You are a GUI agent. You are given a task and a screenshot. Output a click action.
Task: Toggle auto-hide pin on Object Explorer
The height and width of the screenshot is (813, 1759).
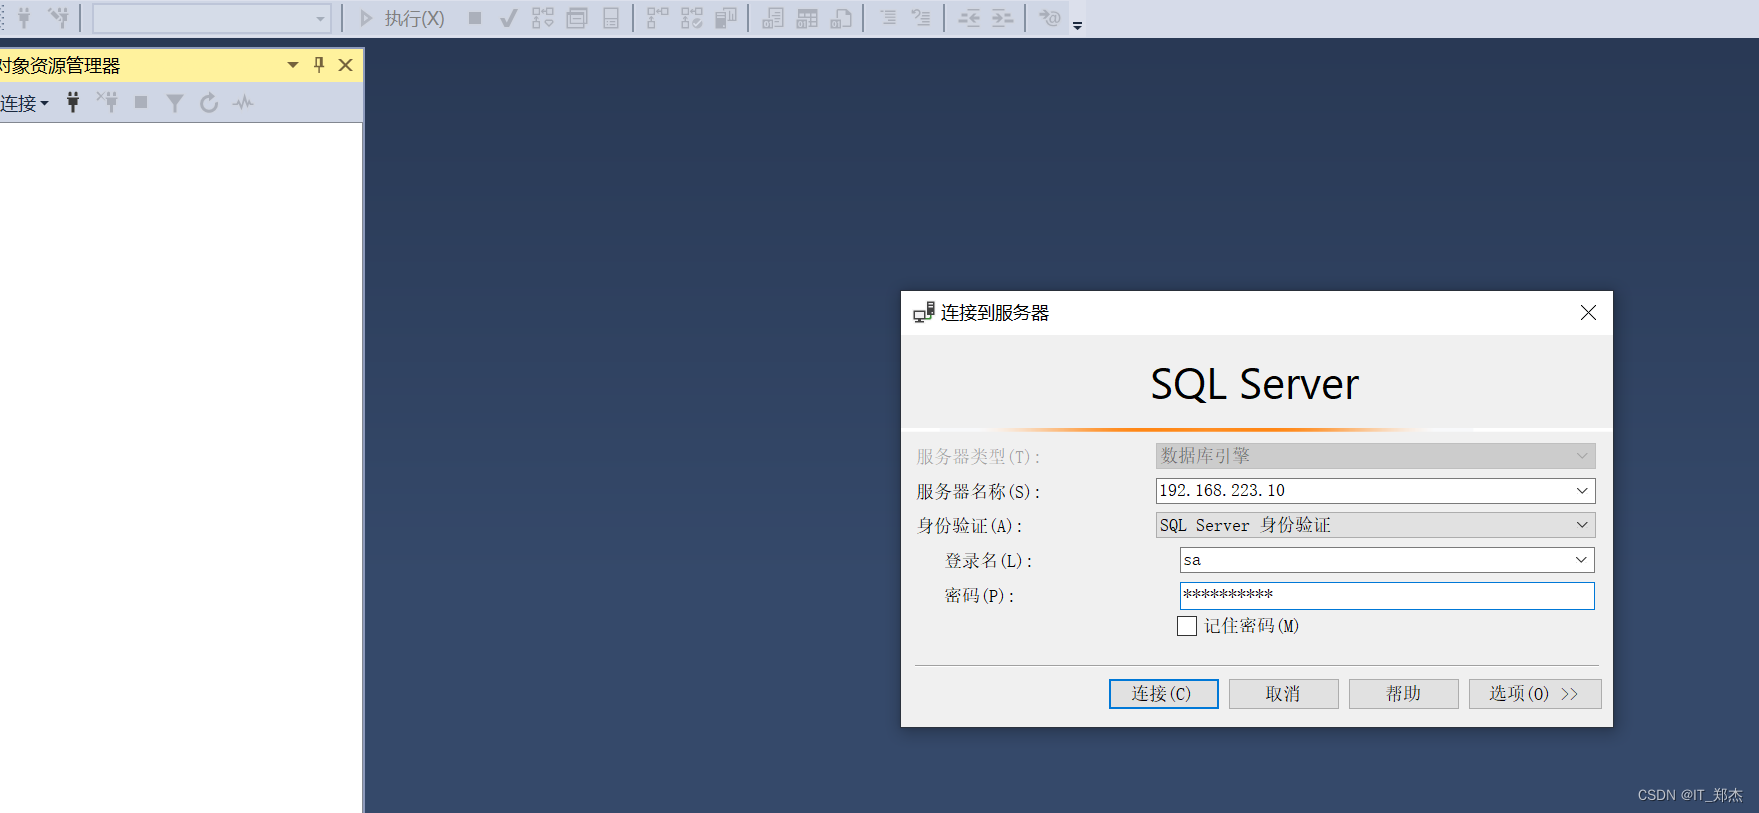[x=319, y=65]
